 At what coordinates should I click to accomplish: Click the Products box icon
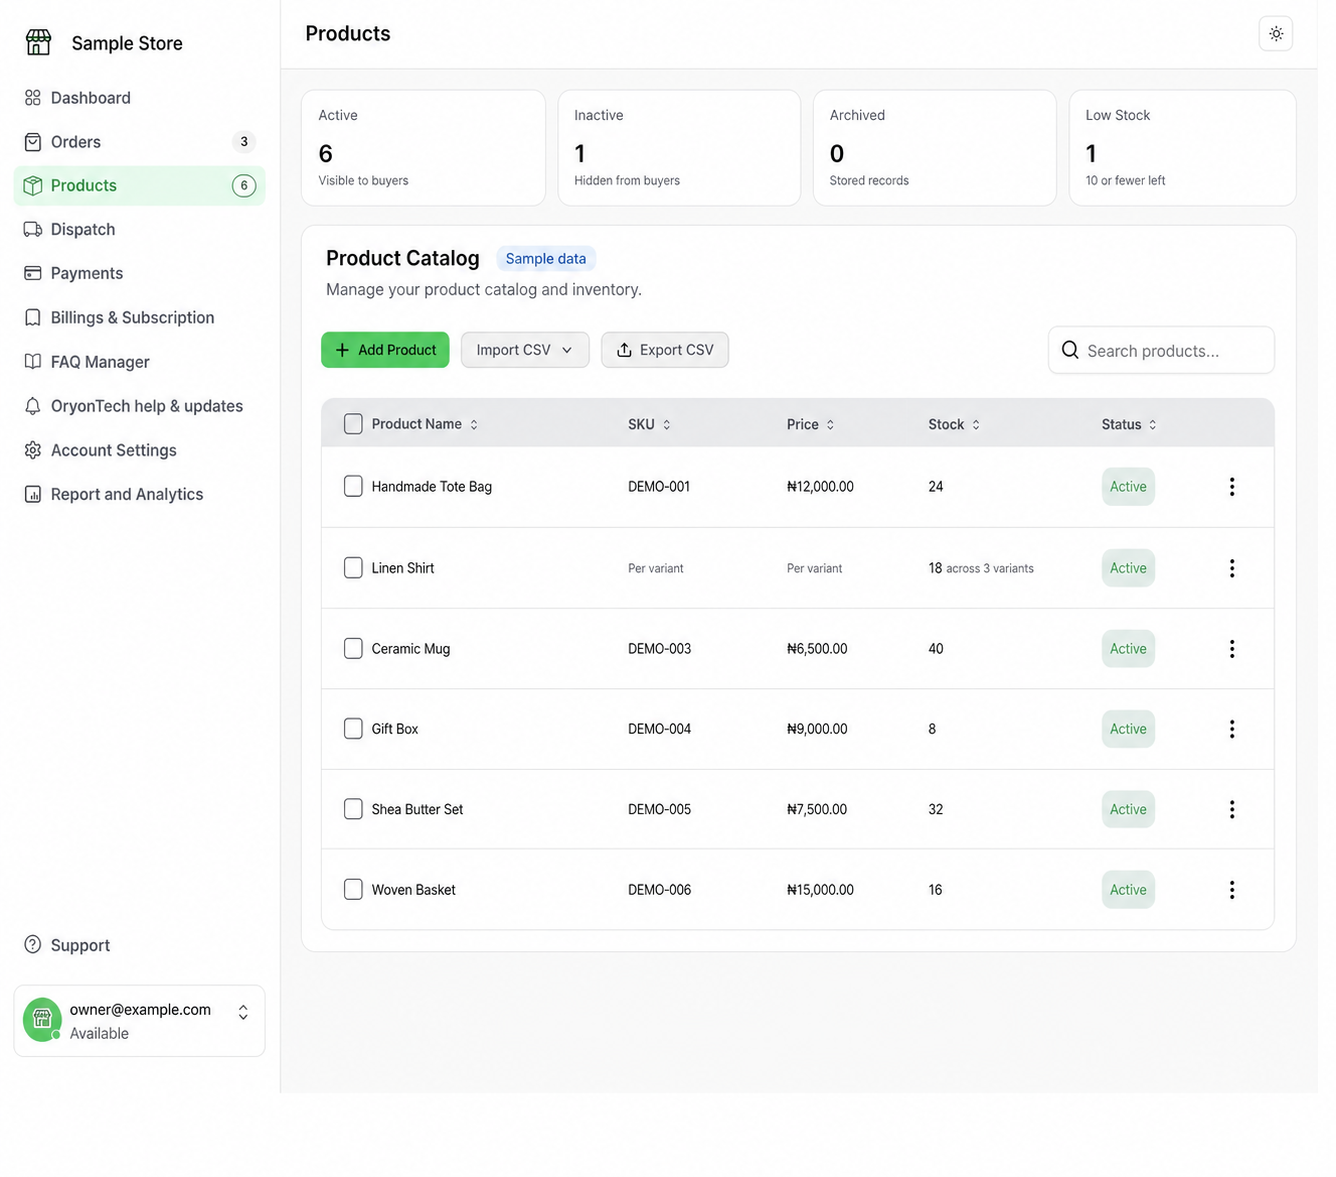(33, 186)
